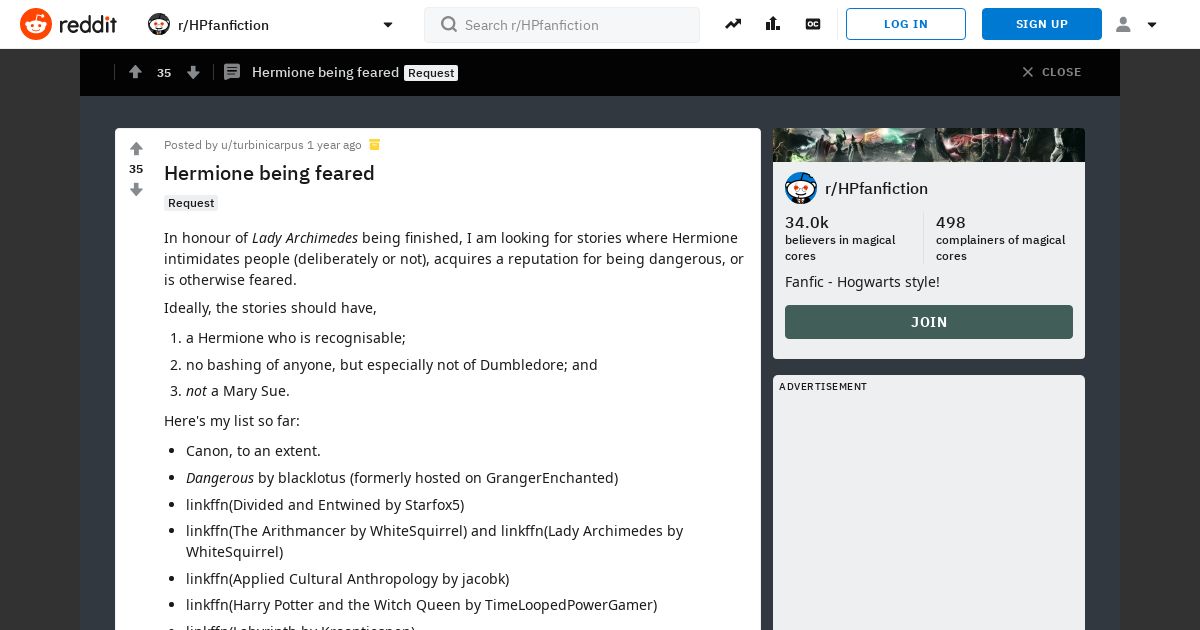
Task: Click the '498' online count
Action: click(951, 222)
